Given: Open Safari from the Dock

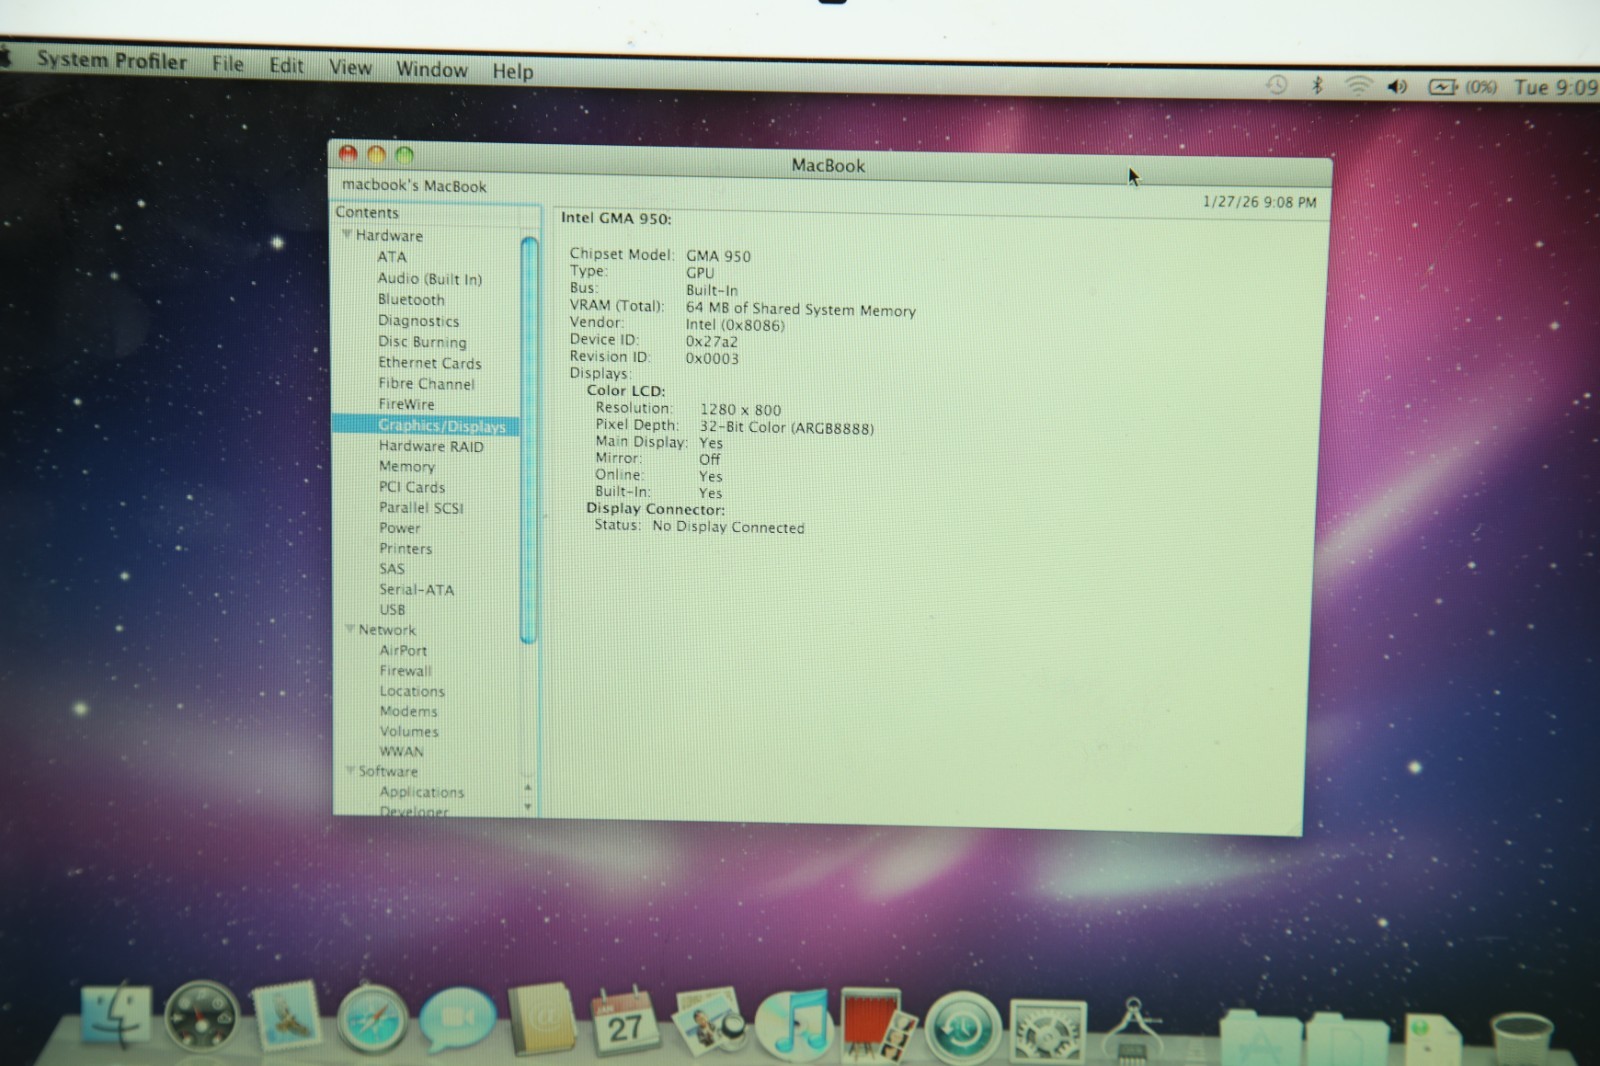Looking at the screenshot, I should coord(371,1021).
